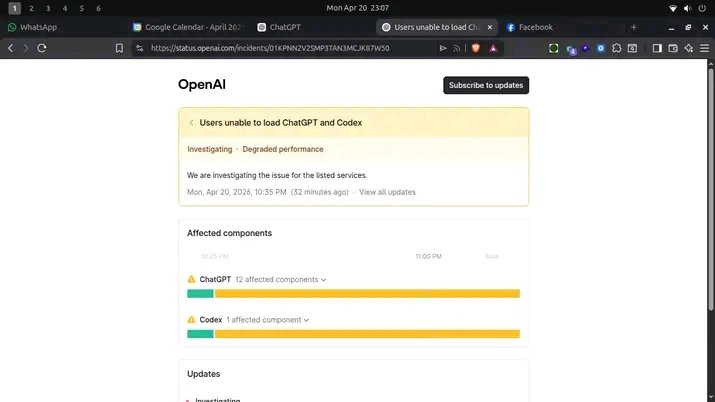This screenshot has width=715, height=402.
Task: Click the RSS feed icon in address bar
Action: coord(456,48)
